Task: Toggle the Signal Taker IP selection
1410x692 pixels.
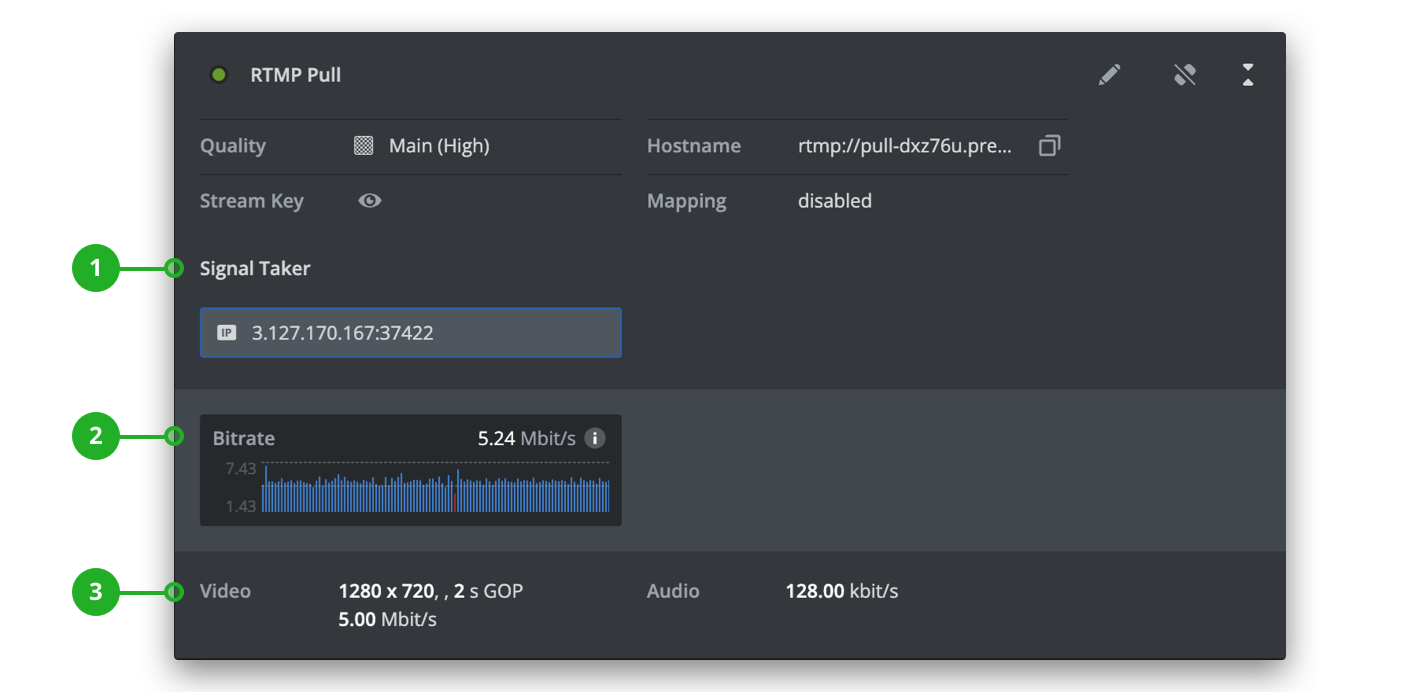Action: coord(410,332)
